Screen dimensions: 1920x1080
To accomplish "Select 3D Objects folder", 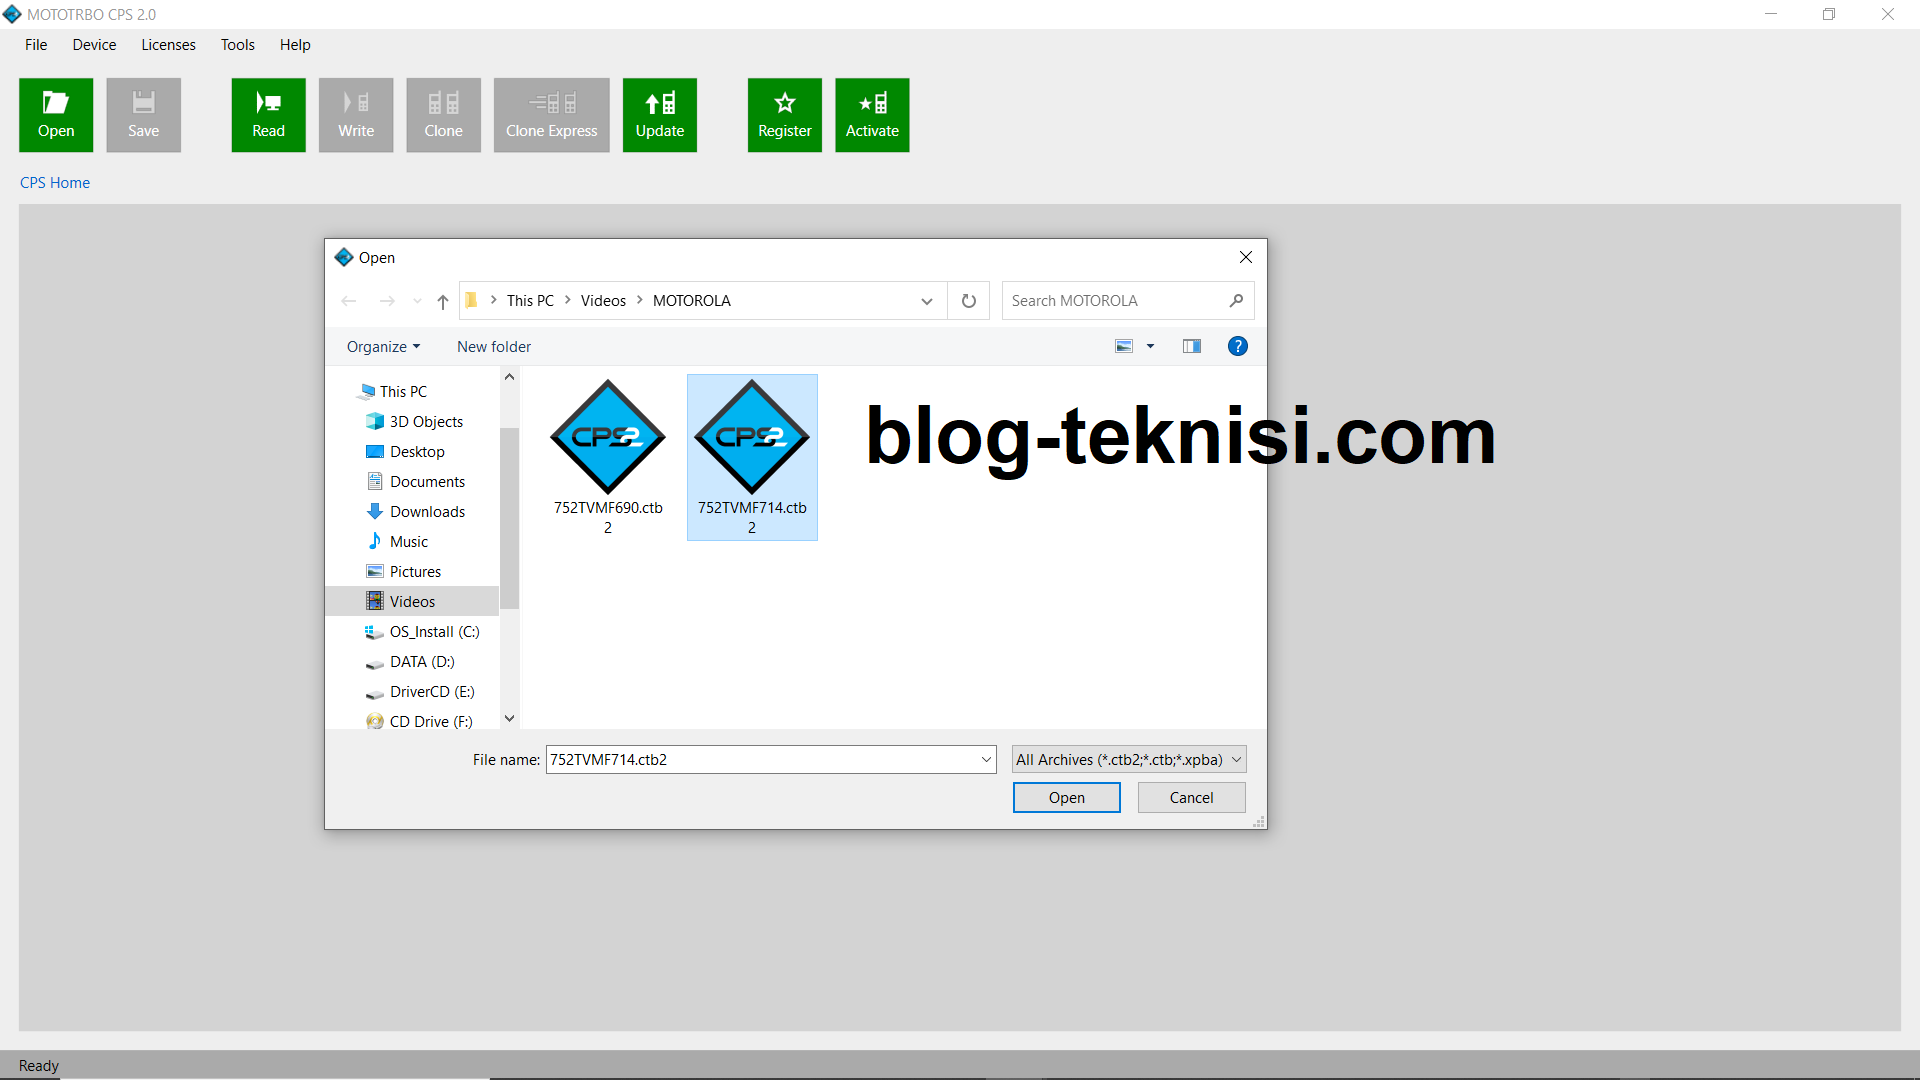I will [x=426, y=421].
